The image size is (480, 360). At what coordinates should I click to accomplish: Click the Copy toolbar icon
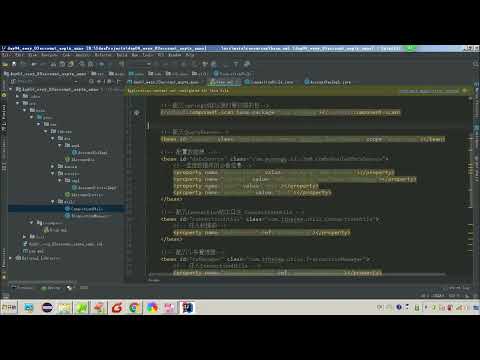tap(62, 64)
